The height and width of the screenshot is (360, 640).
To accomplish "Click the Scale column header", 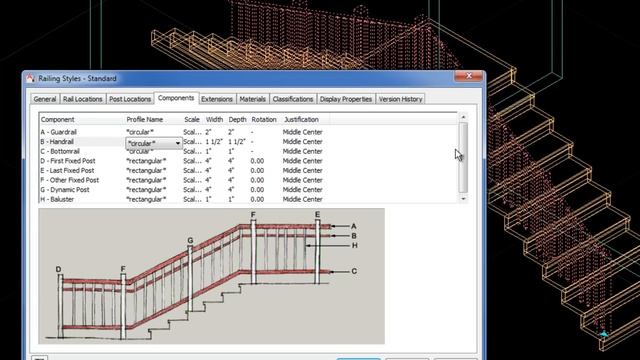I will 192,120.
